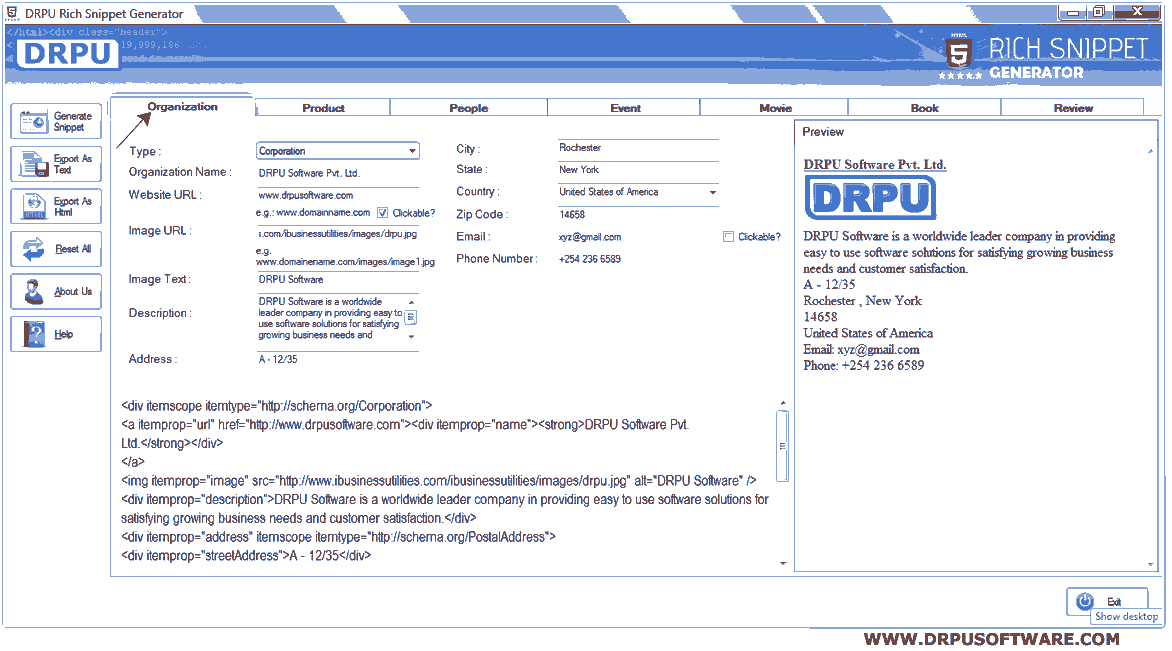Image resolution: width=1172 pixels, height=651 pixels.
Task: Click the Address input field
Action: 337,360
